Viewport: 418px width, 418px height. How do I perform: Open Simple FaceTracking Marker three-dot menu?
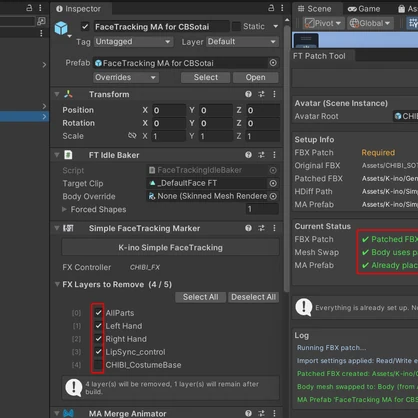point(274,228)
